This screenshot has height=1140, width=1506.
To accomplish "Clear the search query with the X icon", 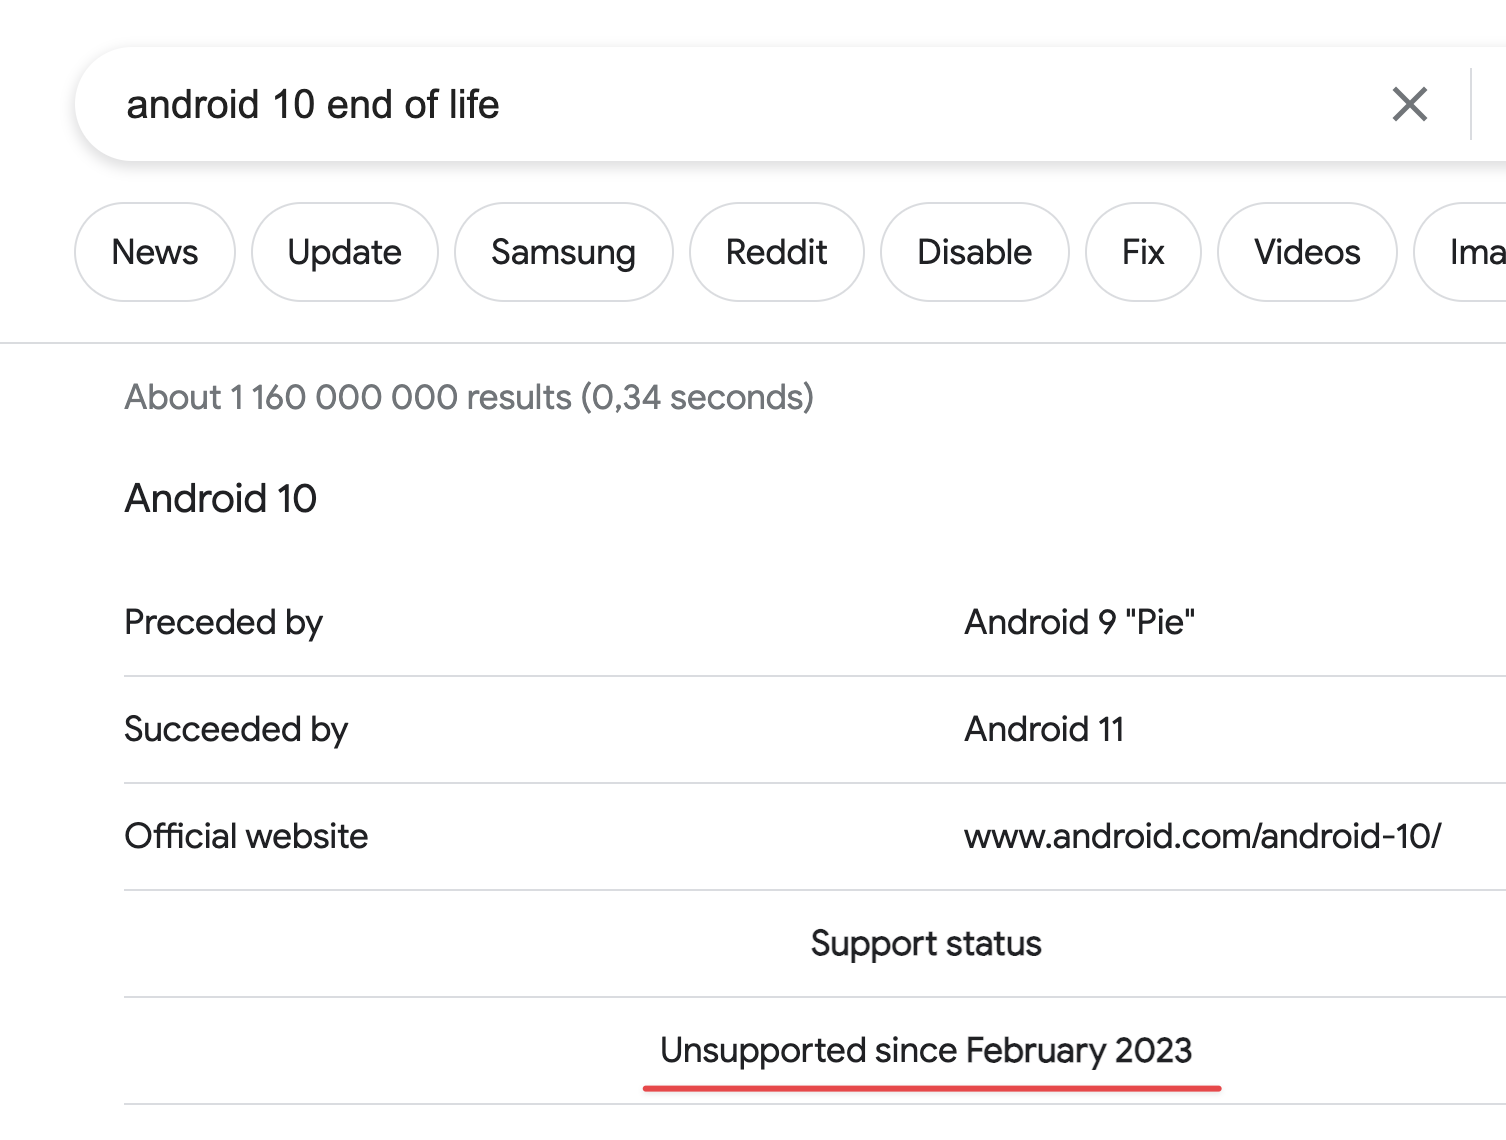I will (x=1409, y=104).
